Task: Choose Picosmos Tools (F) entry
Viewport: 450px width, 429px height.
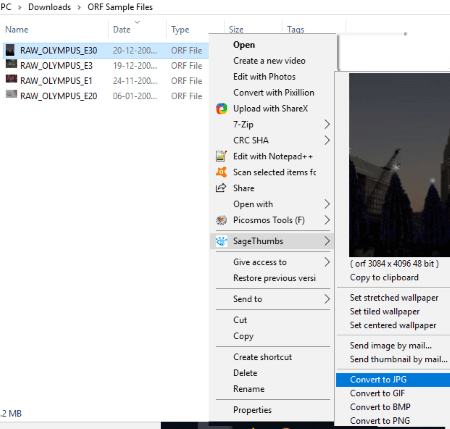Action: (269, 220)
